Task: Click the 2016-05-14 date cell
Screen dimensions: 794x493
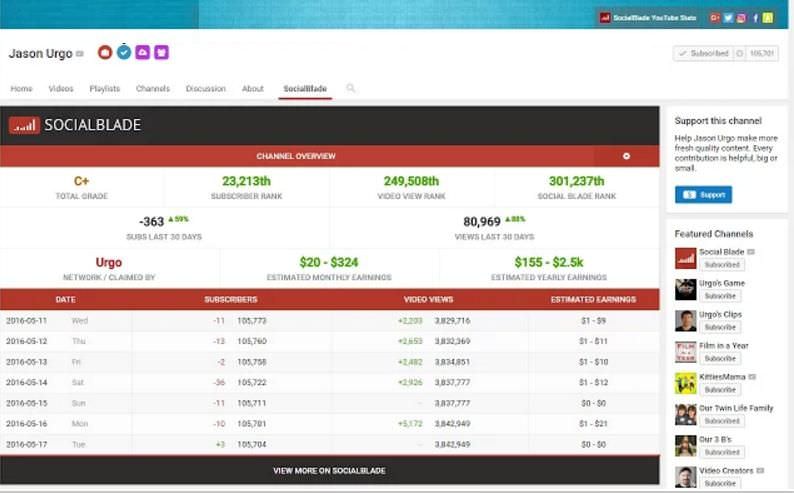Action: [26, 382]
